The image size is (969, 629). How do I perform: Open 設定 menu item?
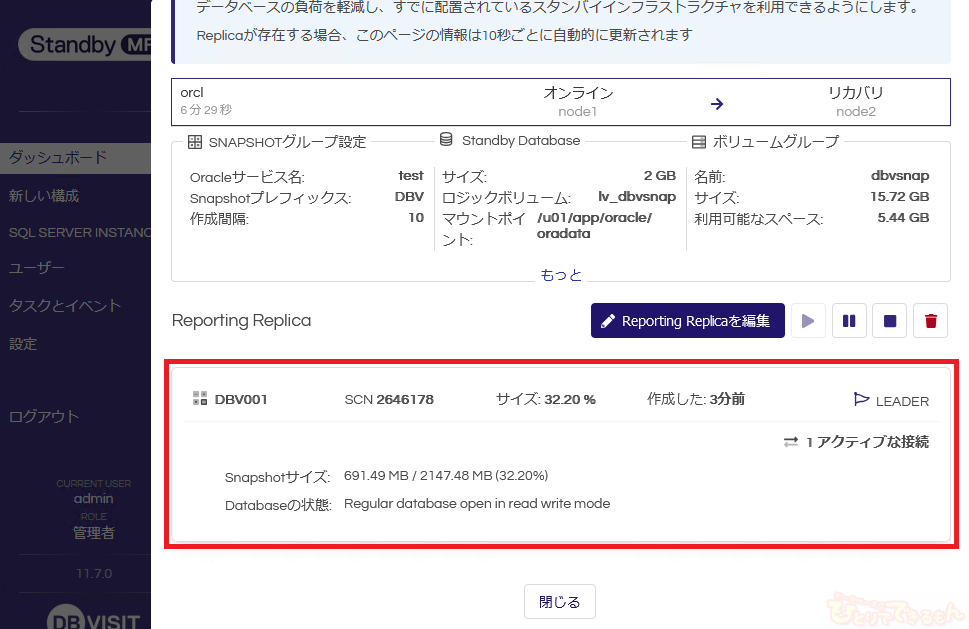23,344
